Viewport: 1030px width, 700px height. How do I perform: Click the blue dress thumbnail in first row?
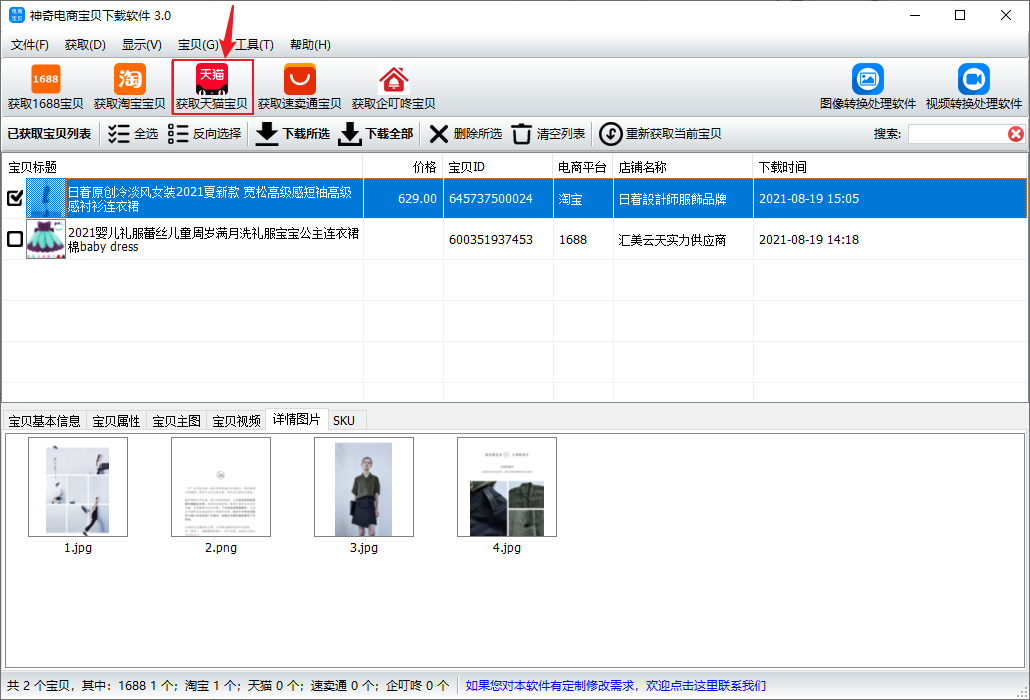click(x=46, y=198)
